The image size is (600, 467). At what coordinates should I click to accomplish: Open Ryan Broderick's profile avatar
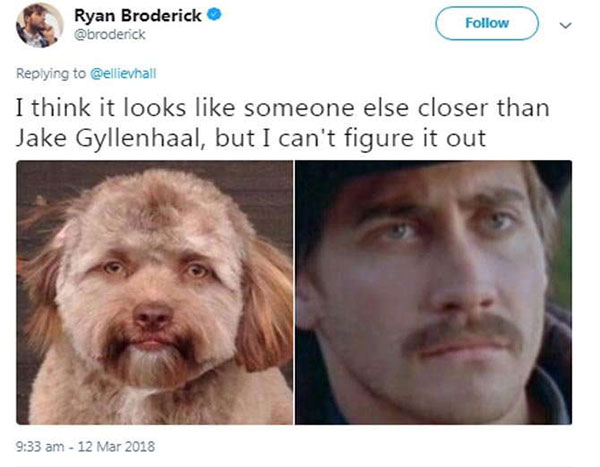click(x=39, y=25)
